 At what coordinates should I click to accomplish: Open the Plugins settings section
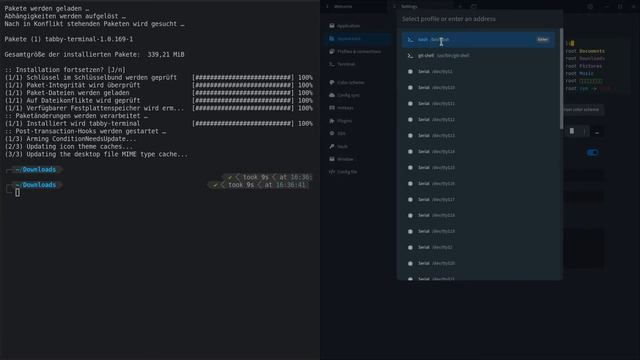click(x=344, y=121)
